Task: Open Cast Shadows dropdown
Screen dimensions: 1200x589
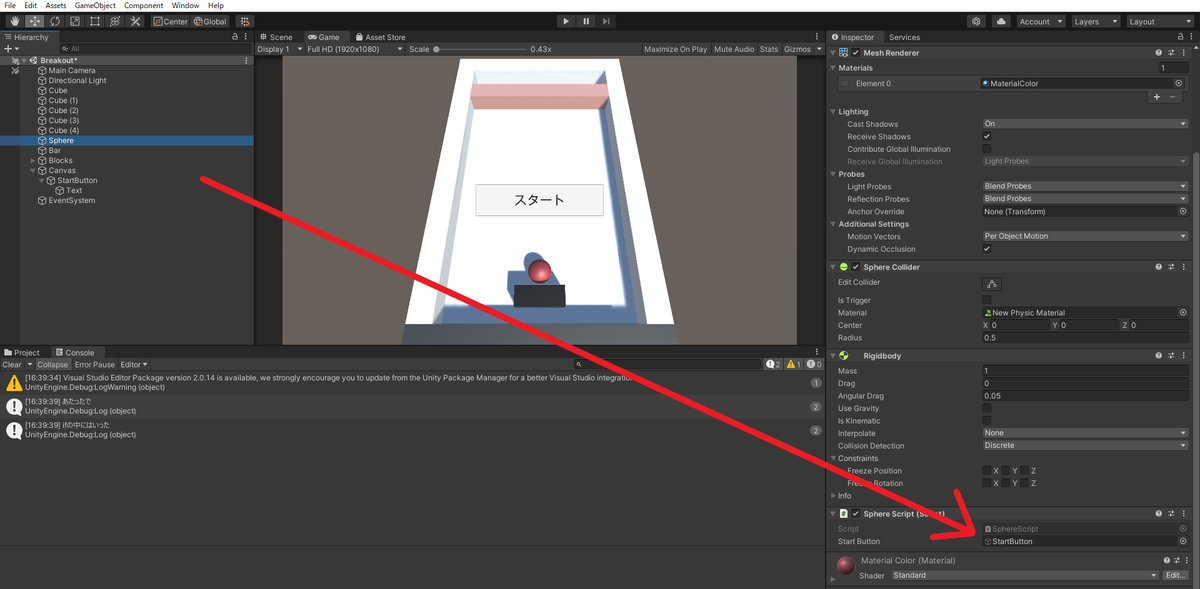Action: (1085, 124)
